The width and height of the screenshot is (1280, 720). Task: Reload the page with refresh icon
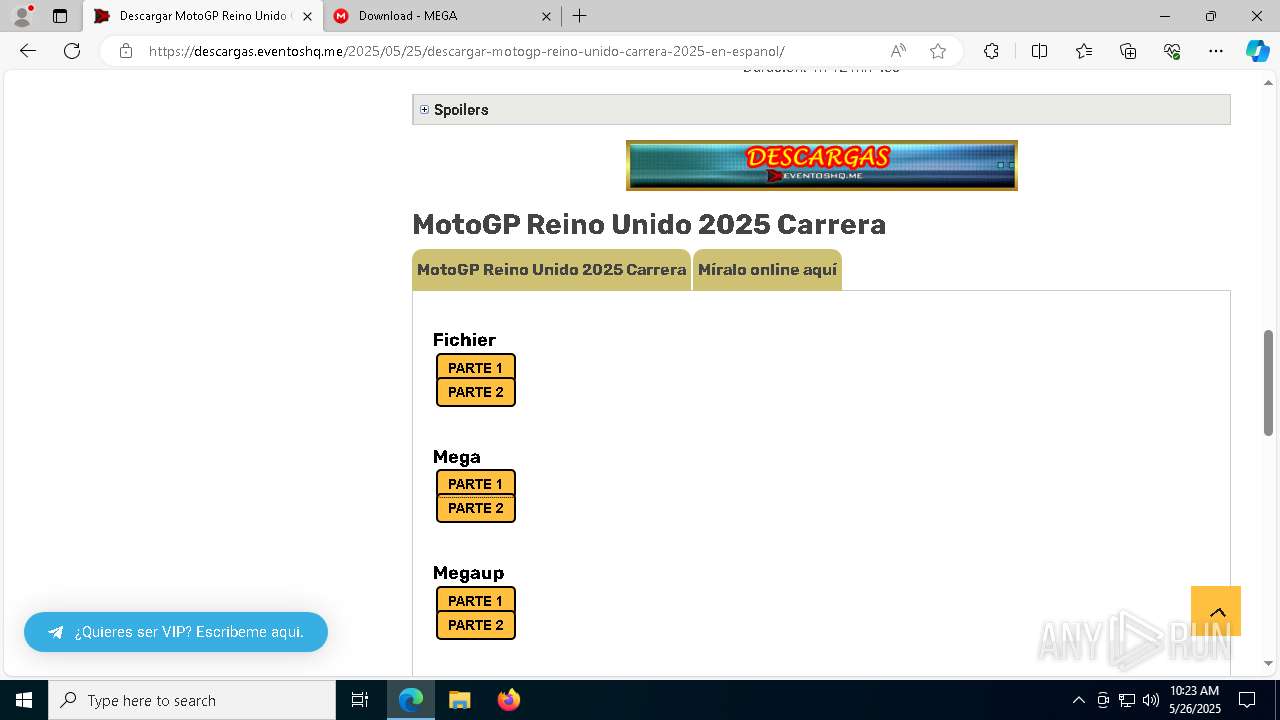point(72,51)
